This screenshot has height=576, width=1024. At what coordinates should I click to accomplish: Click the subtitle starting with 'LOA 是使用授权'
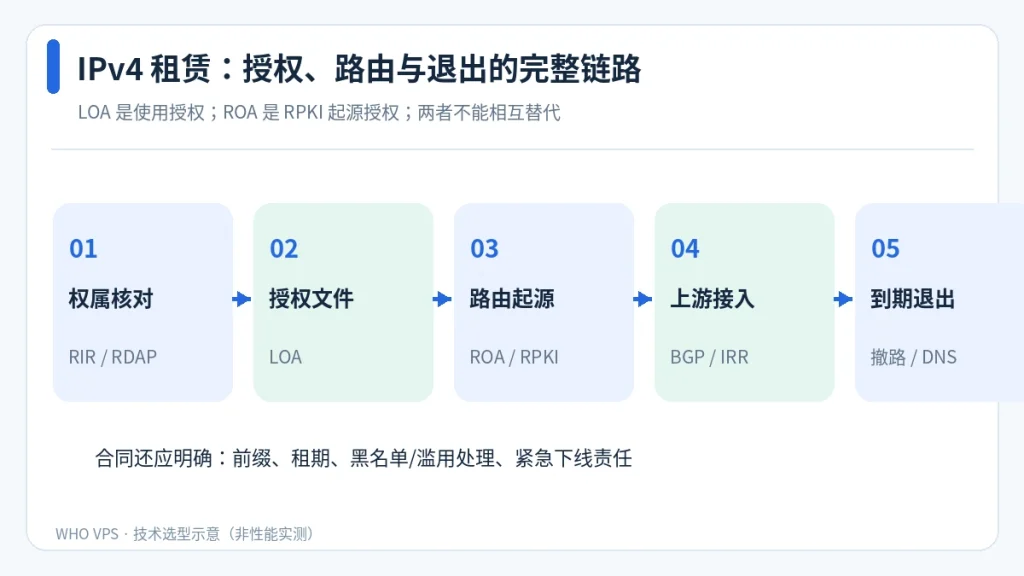click(319, 112)
